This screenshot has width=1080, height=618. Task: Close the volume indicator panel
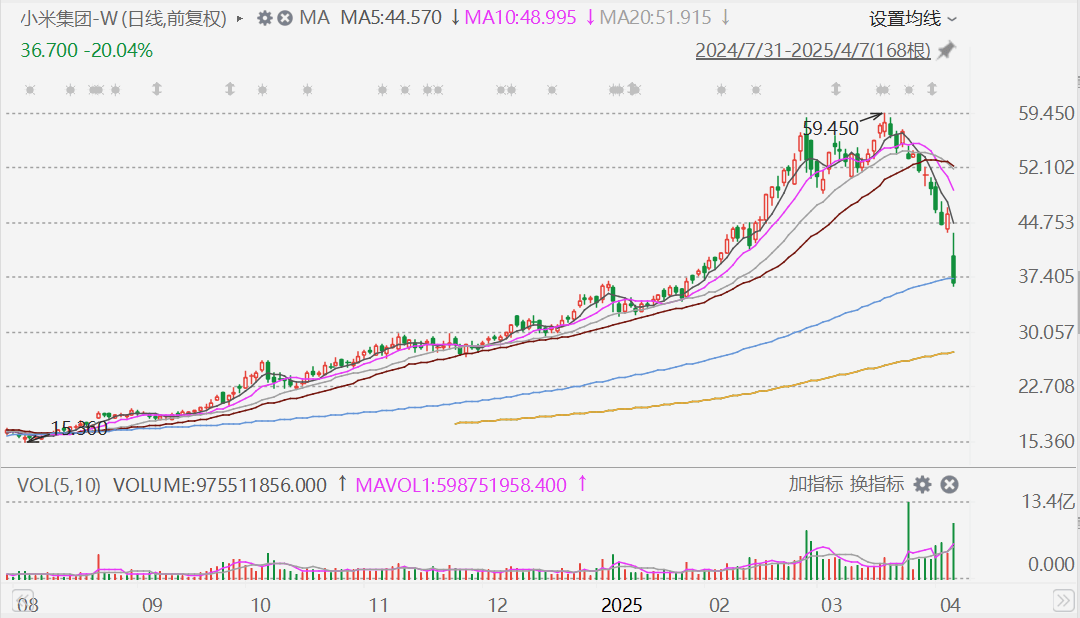pyautogui.click(x=949, y=485)
